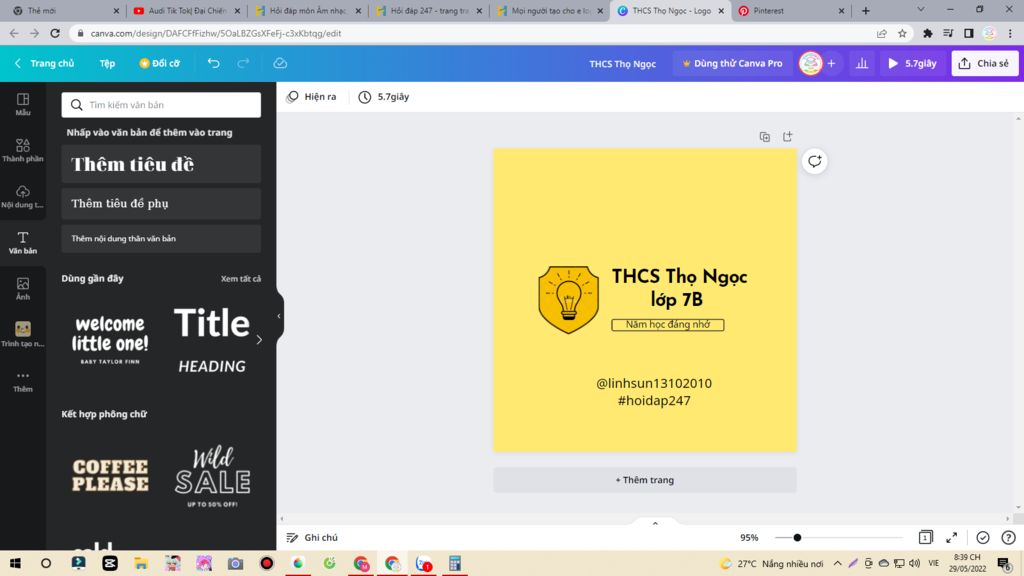Select the COFFEE PLEASE font combination

pyautogui.click(x=110, y=475)
